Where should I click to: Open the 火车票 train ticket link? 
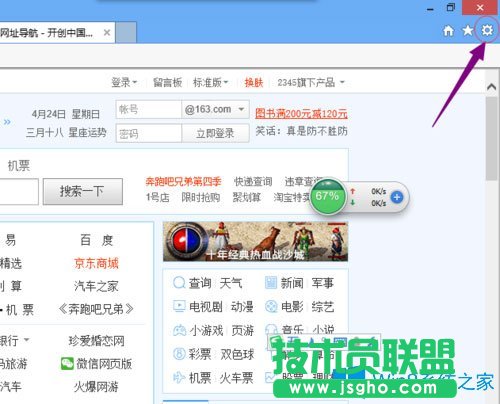click(236, 378)
